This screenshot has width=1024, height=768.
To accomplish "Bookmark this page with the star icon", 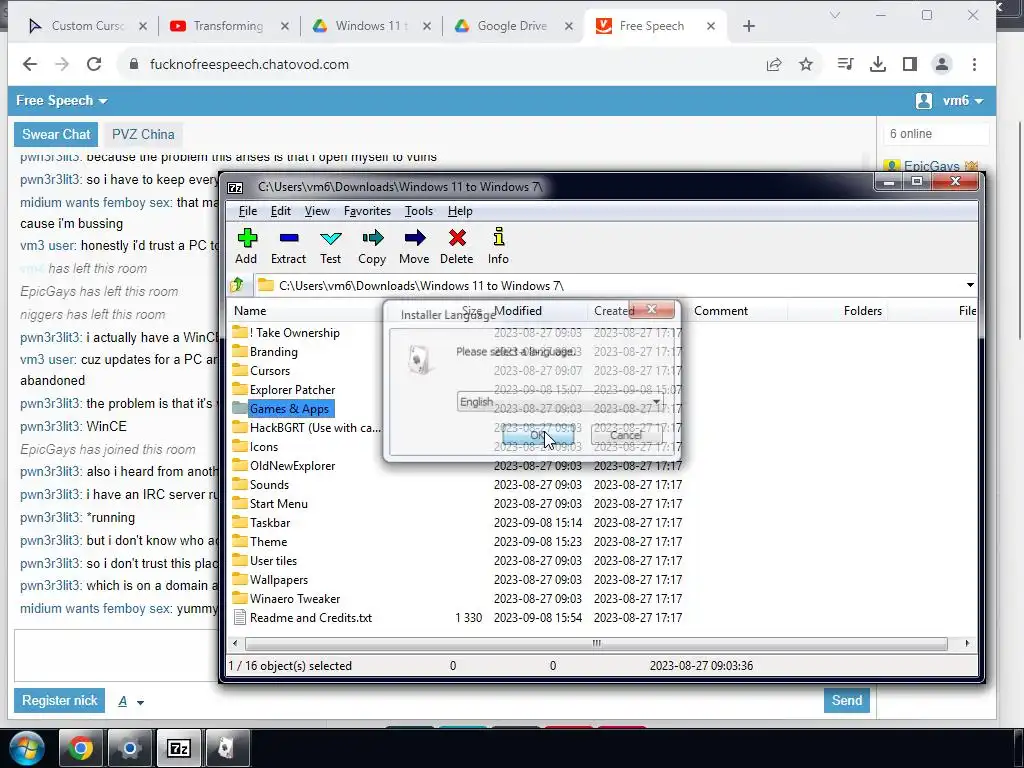I will point(806,64).
